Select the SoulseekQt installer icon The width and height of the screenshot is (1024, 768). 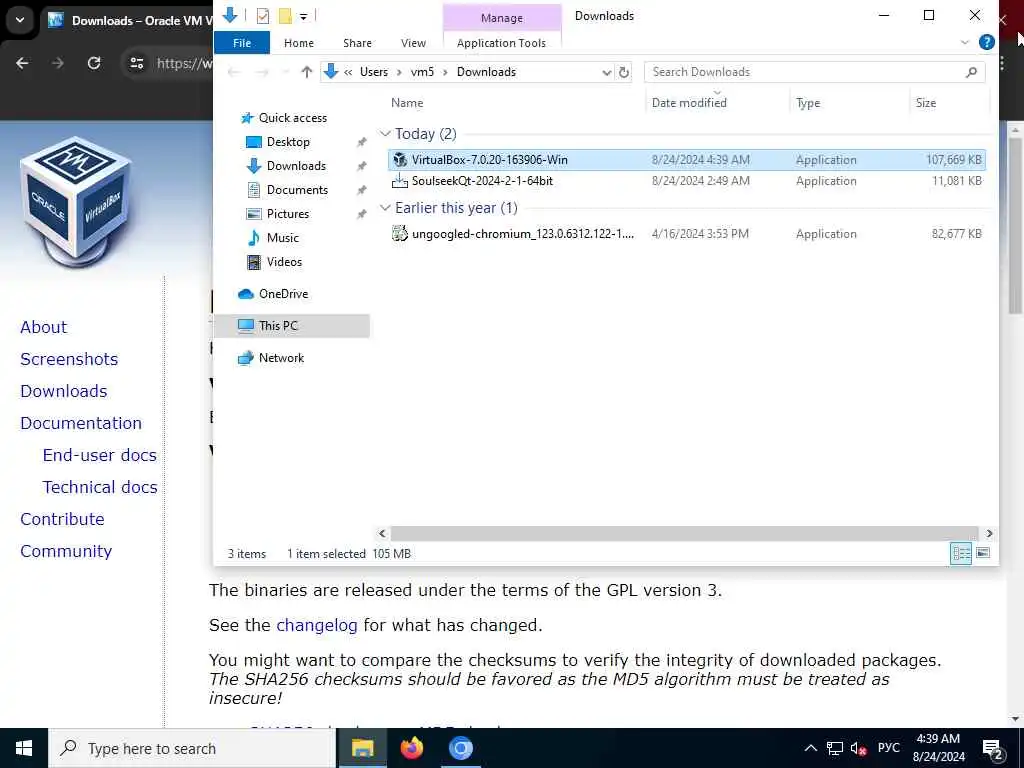point(400,181)
